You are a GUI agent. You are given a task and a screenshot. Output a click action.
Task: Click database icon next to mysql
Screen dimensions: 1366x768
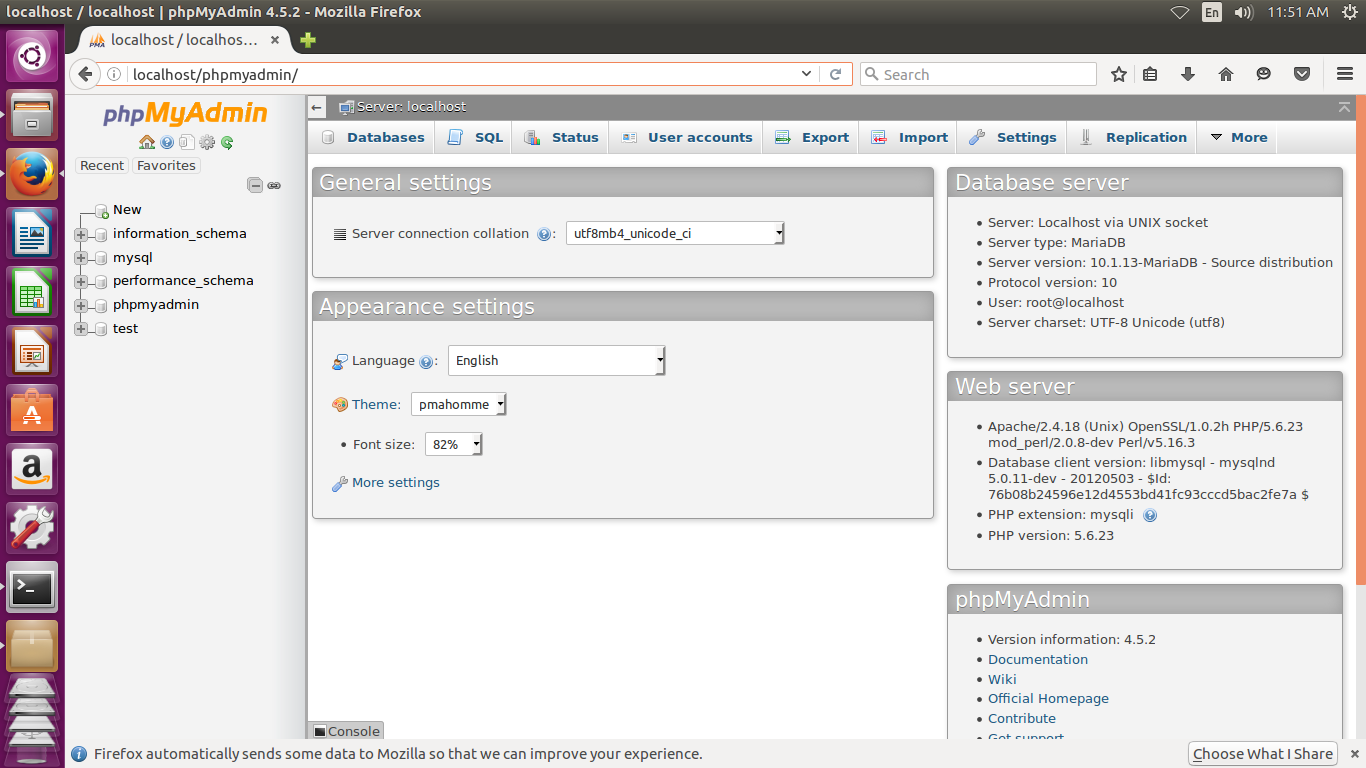(100, 258)
